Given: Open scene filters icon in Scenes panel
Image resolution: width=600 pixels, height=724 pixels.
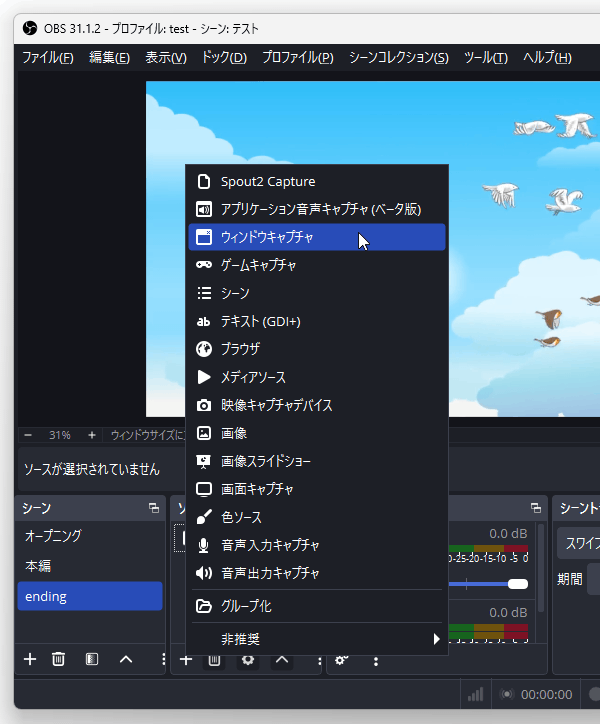Looking at the screenshot, I should coord(92,659).
